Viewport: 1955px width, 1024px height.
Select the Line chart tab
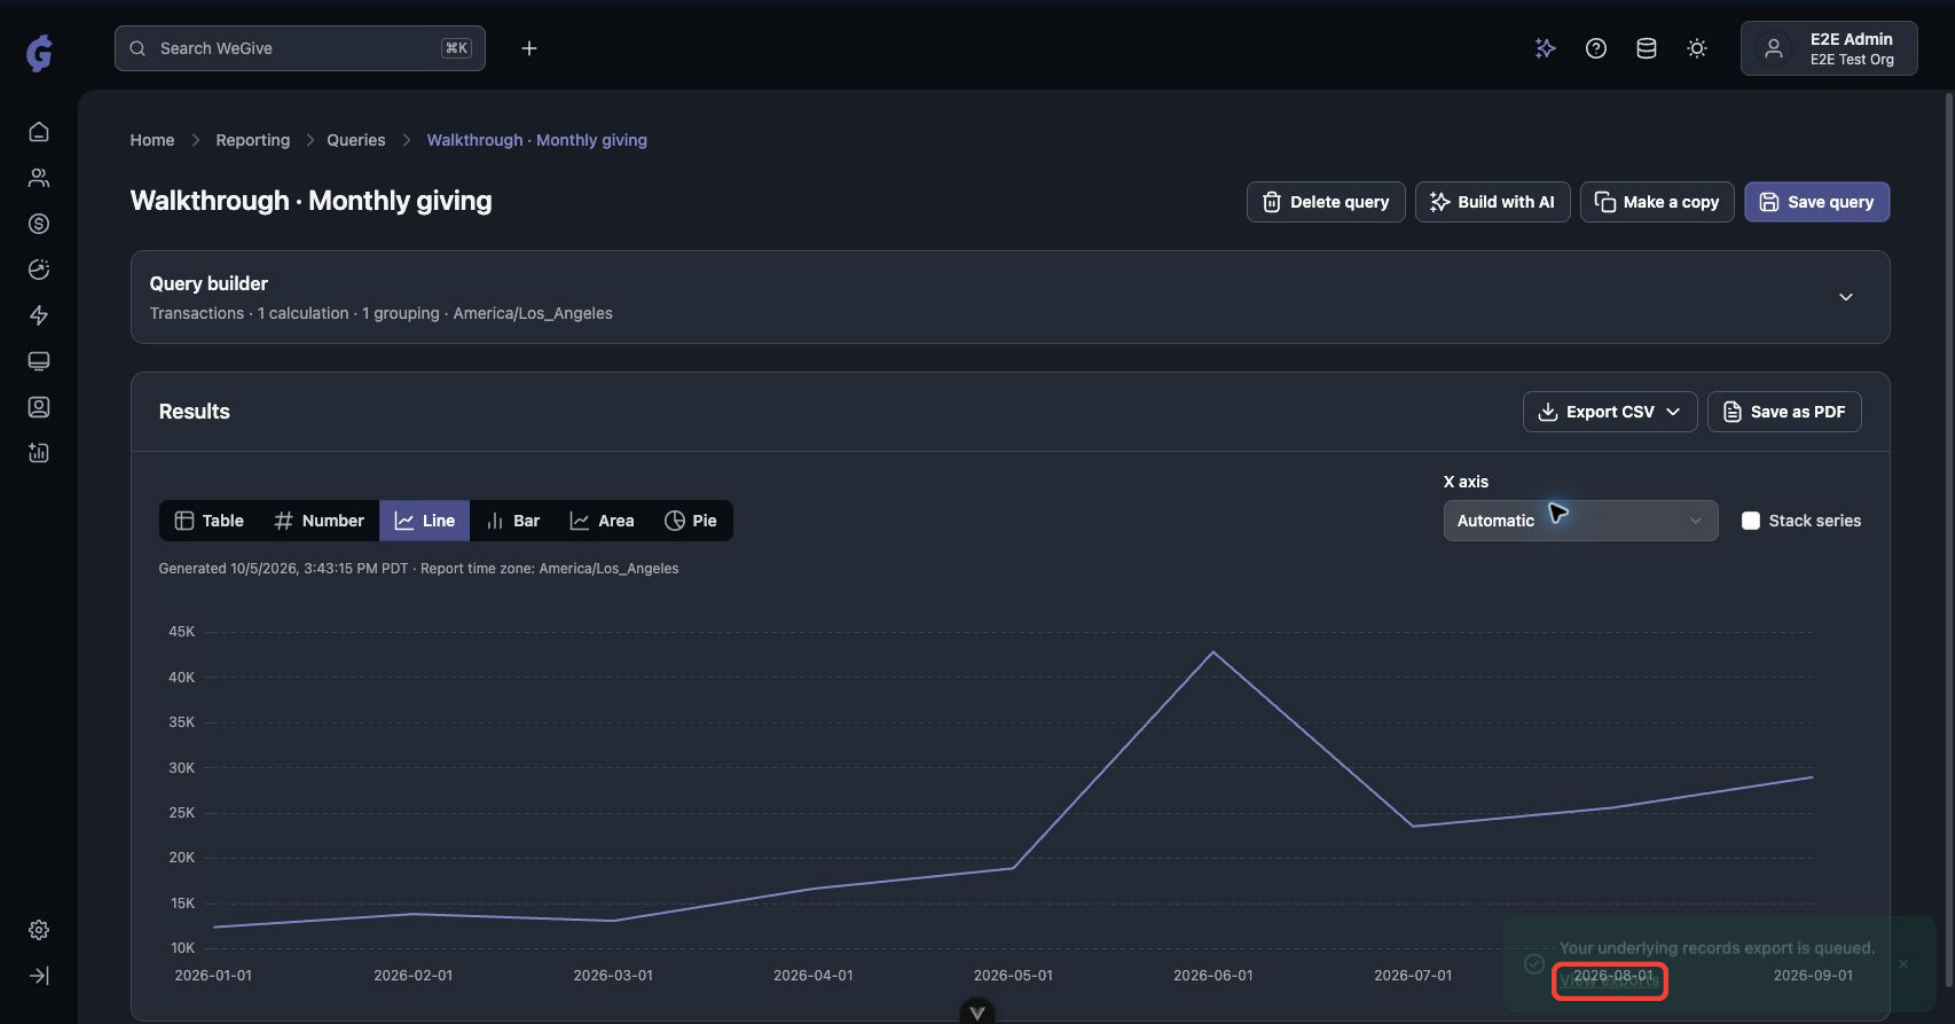424,521
